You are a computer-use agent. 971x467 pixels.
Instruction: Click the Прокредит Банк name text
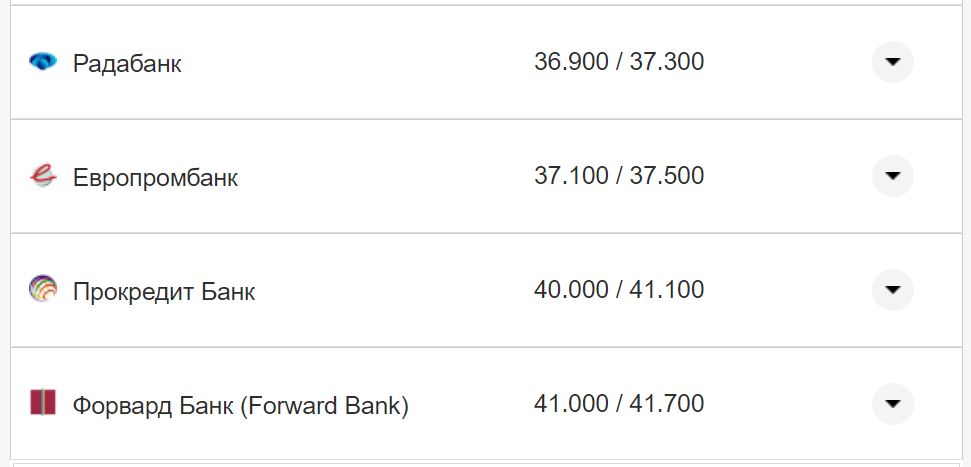pos(164,292)
